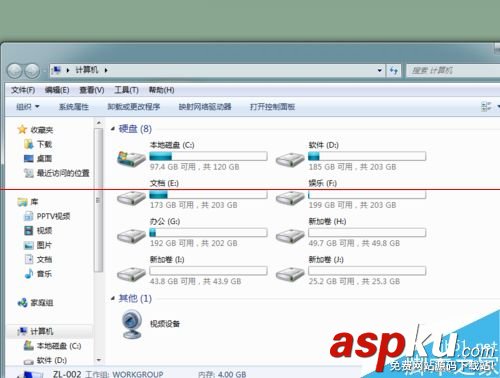Click 卸载或更改程序 in the toolbar
Image resolution: width=500 pixels, height=378 pixels.
coord(134,107)
